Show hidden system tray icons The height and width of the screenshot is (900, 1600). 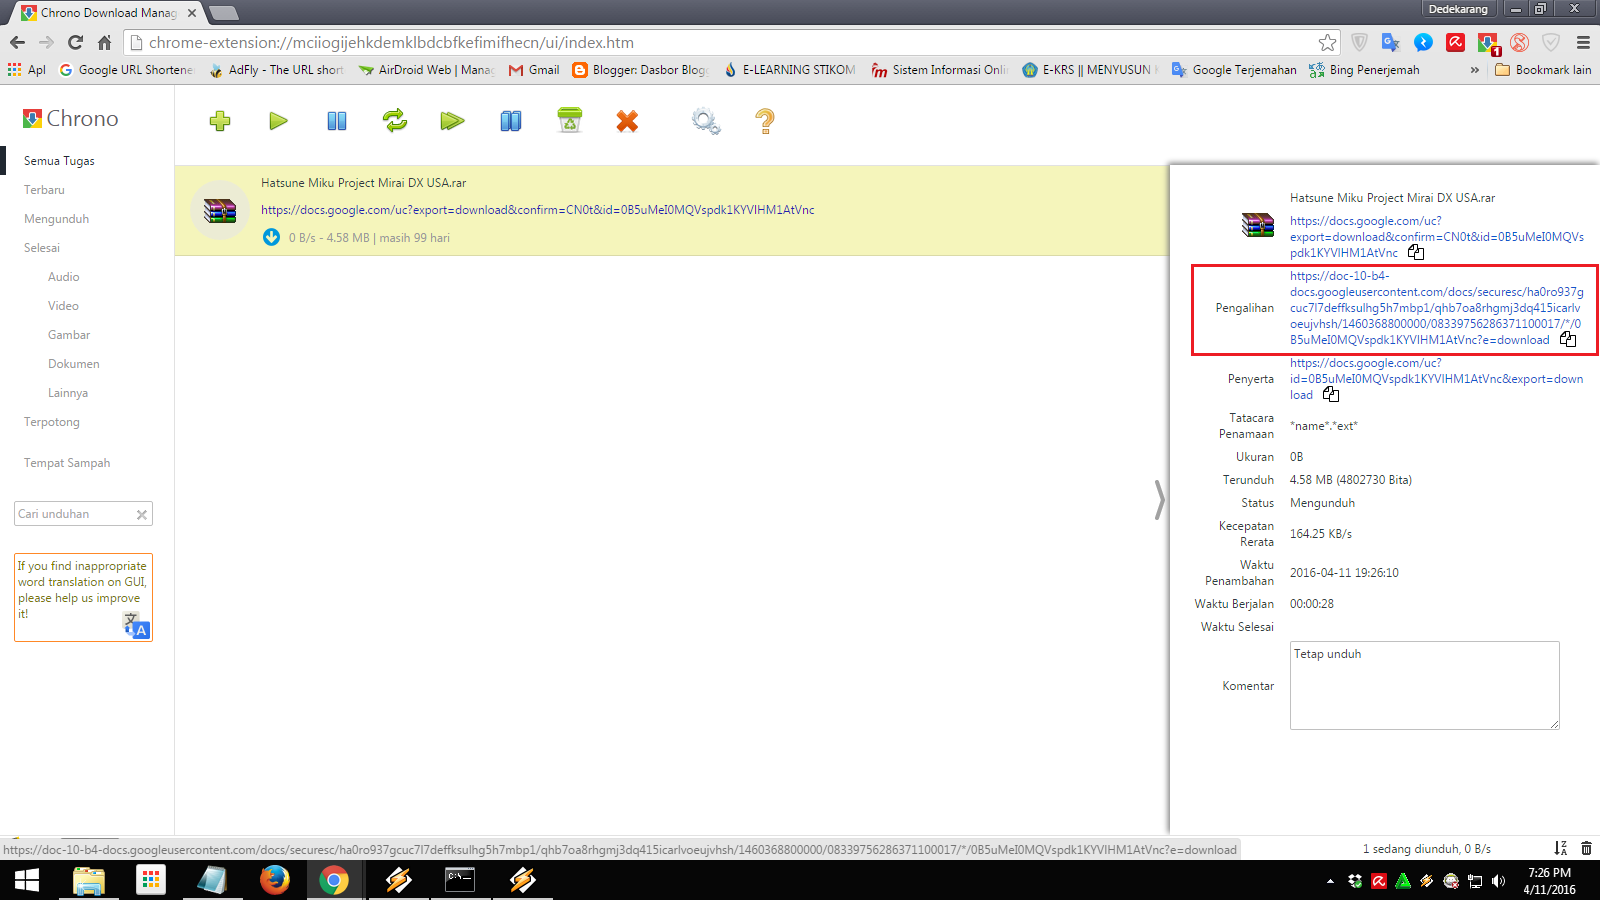pos(1330,881)
